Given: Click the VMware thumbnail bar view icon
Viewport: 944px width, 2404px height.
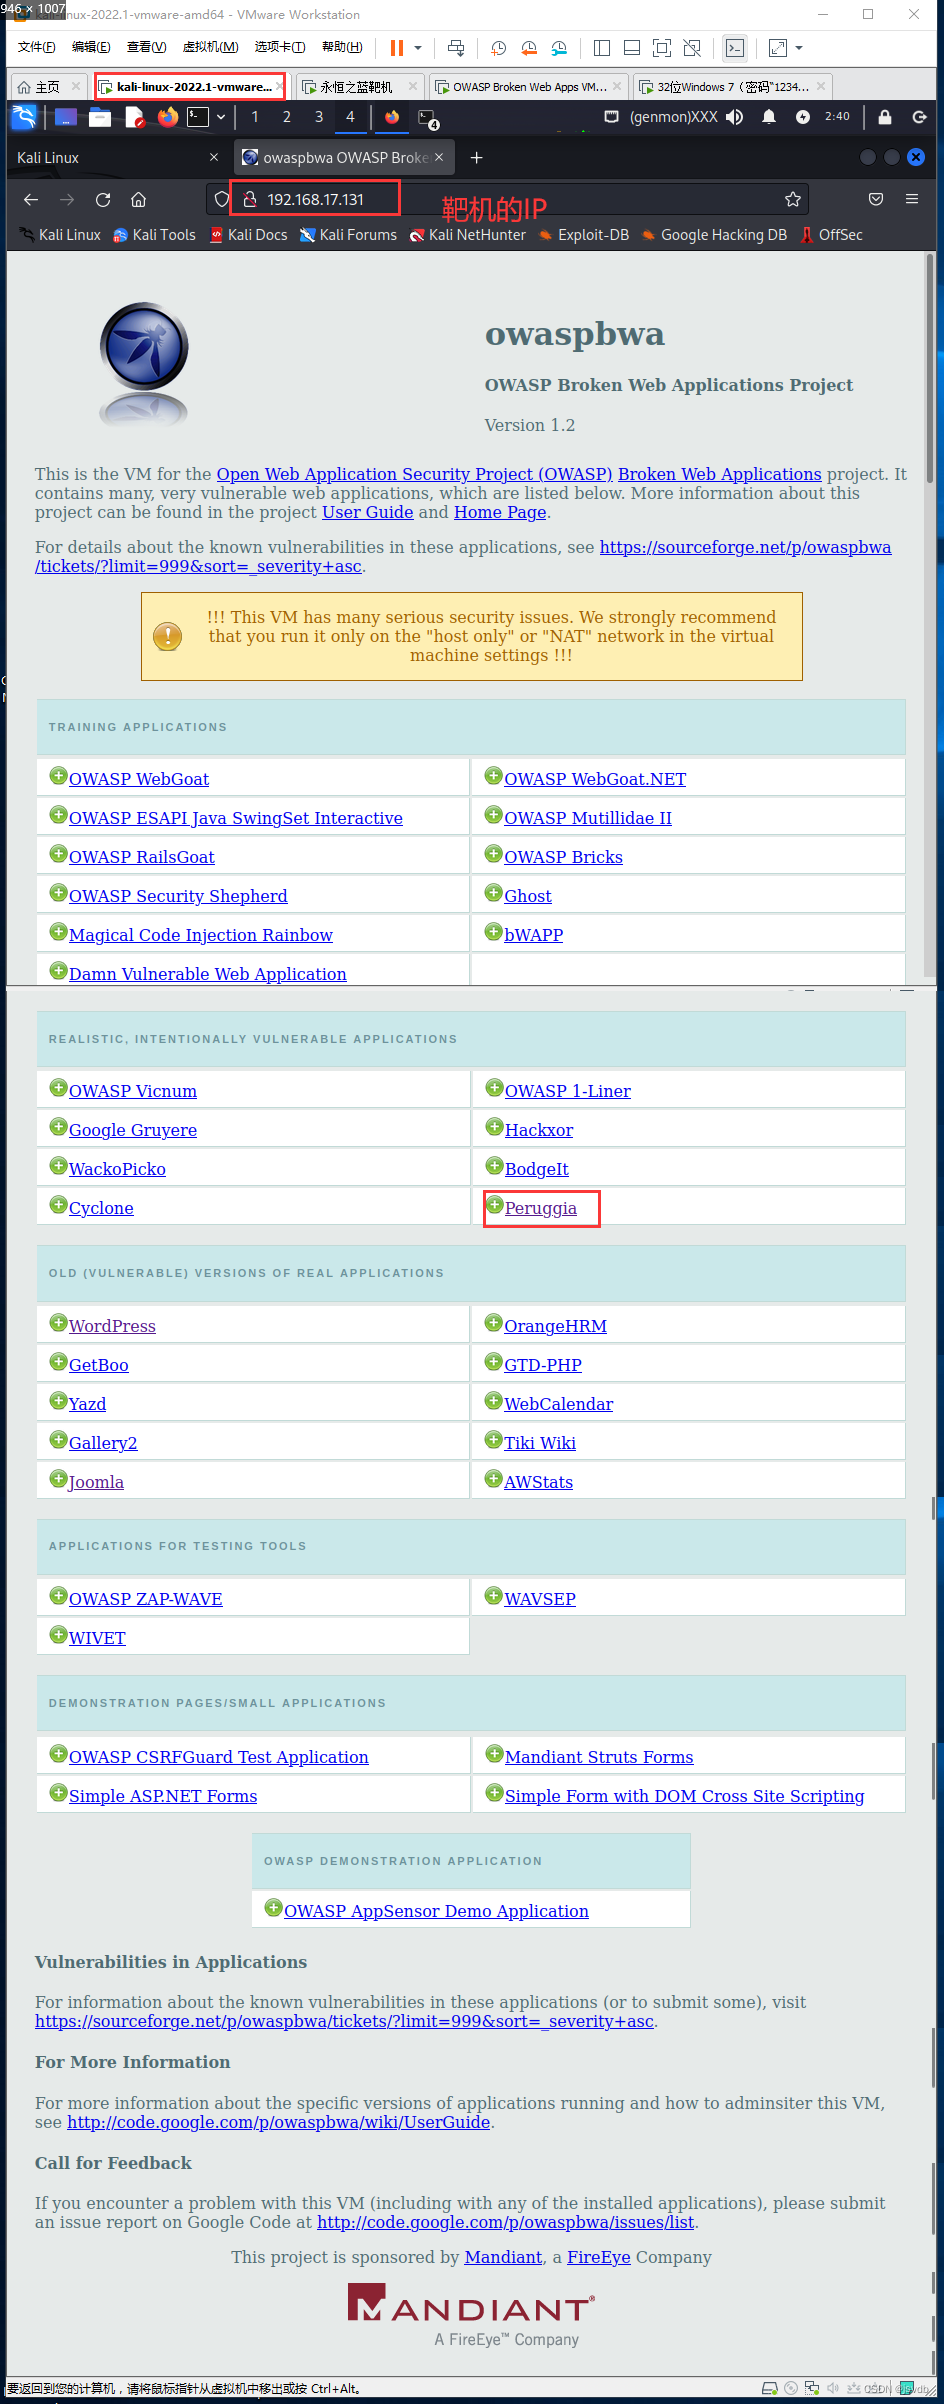Looking at the screenshot, I should (632, 48).
